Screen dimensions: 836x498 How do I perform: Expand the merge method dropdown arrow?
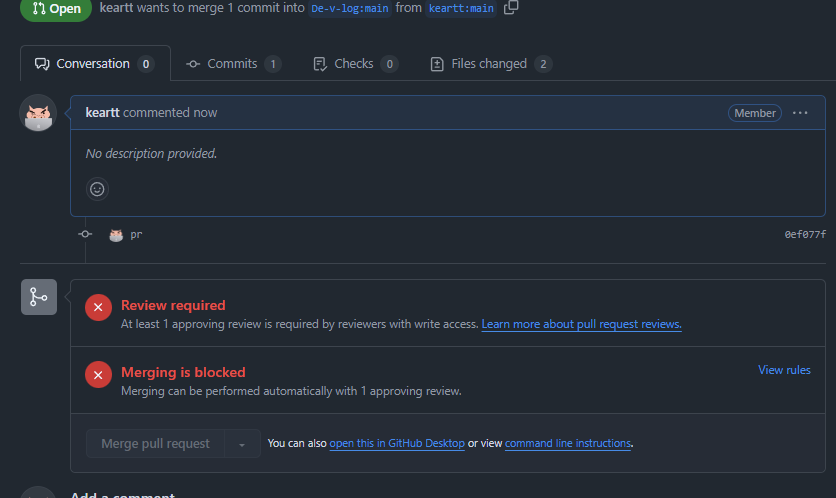point(242,444)
